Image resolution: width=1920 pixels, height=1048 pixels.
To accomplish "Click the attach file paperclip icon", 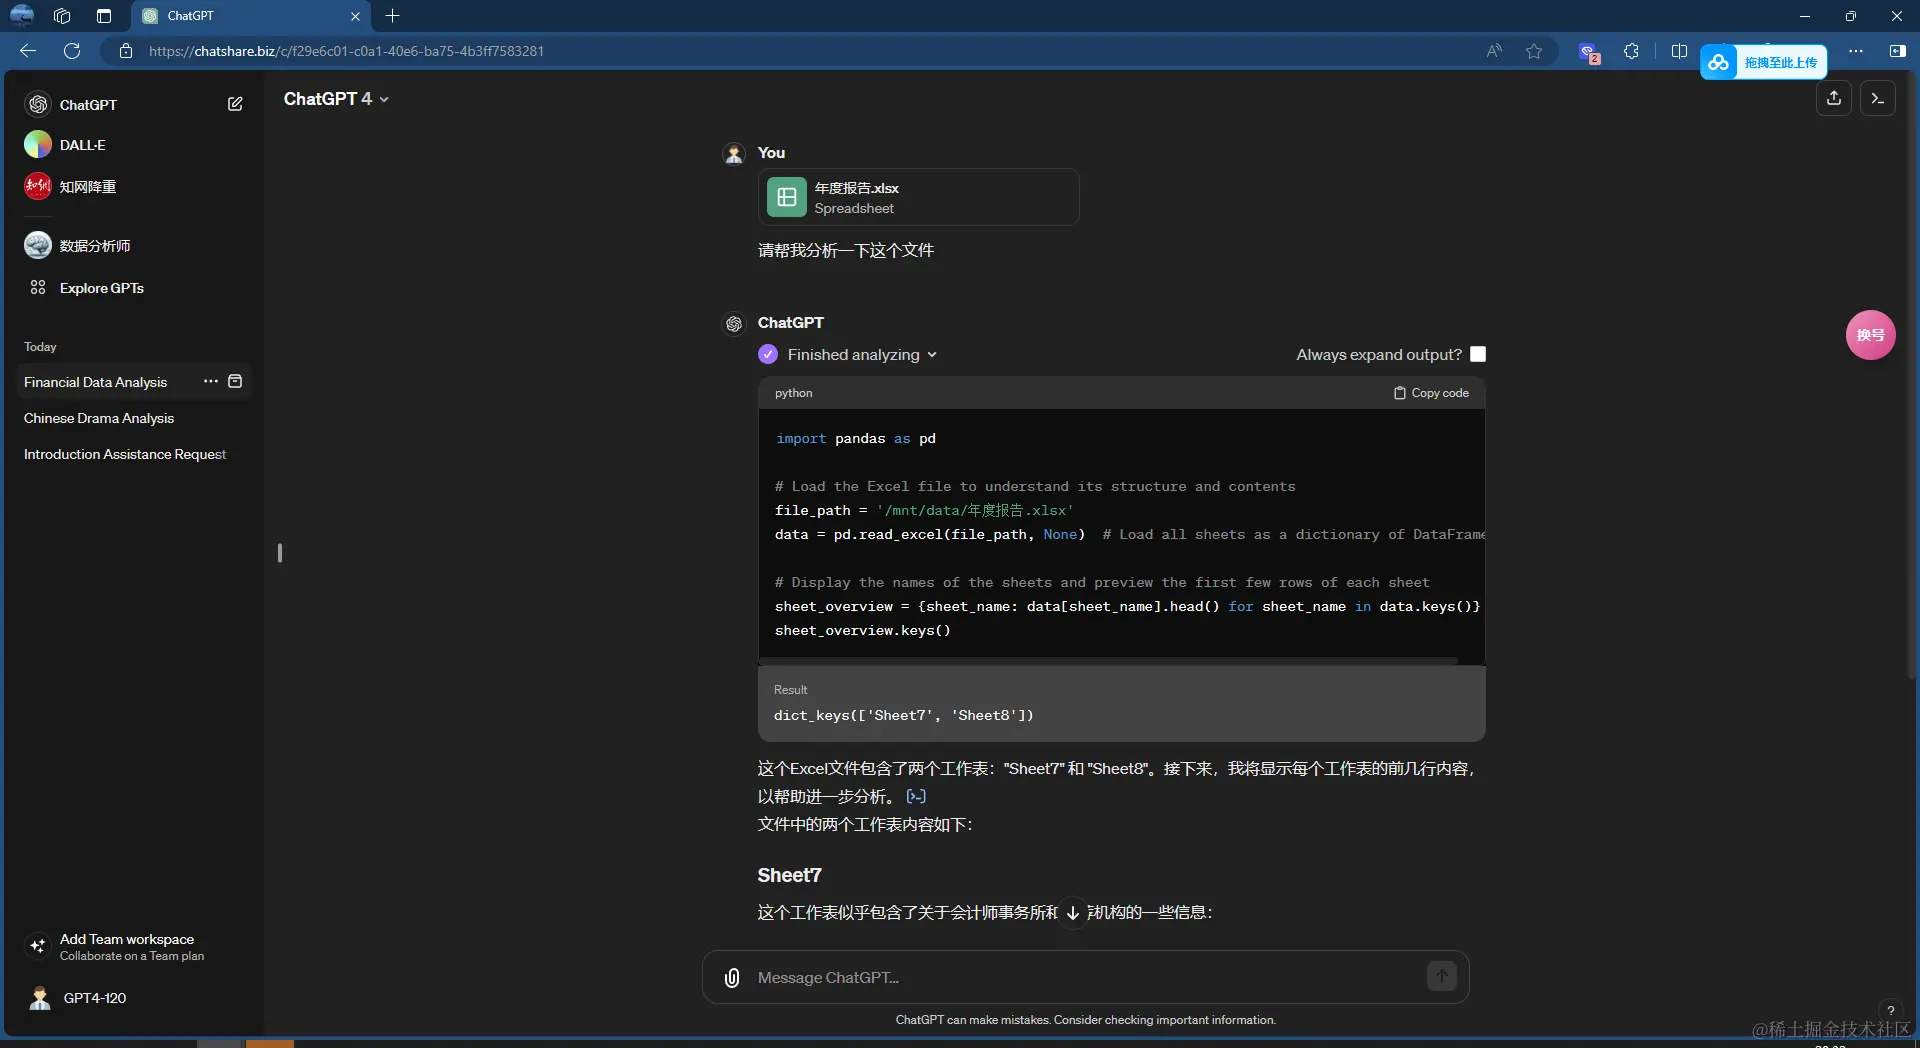I will tap(732, 977).
